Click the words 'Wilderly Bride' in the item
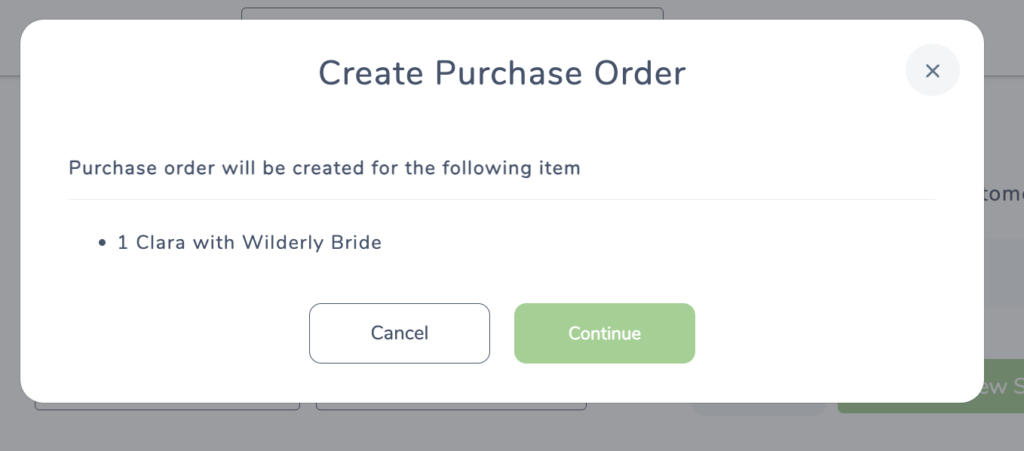 pos(312,243)
